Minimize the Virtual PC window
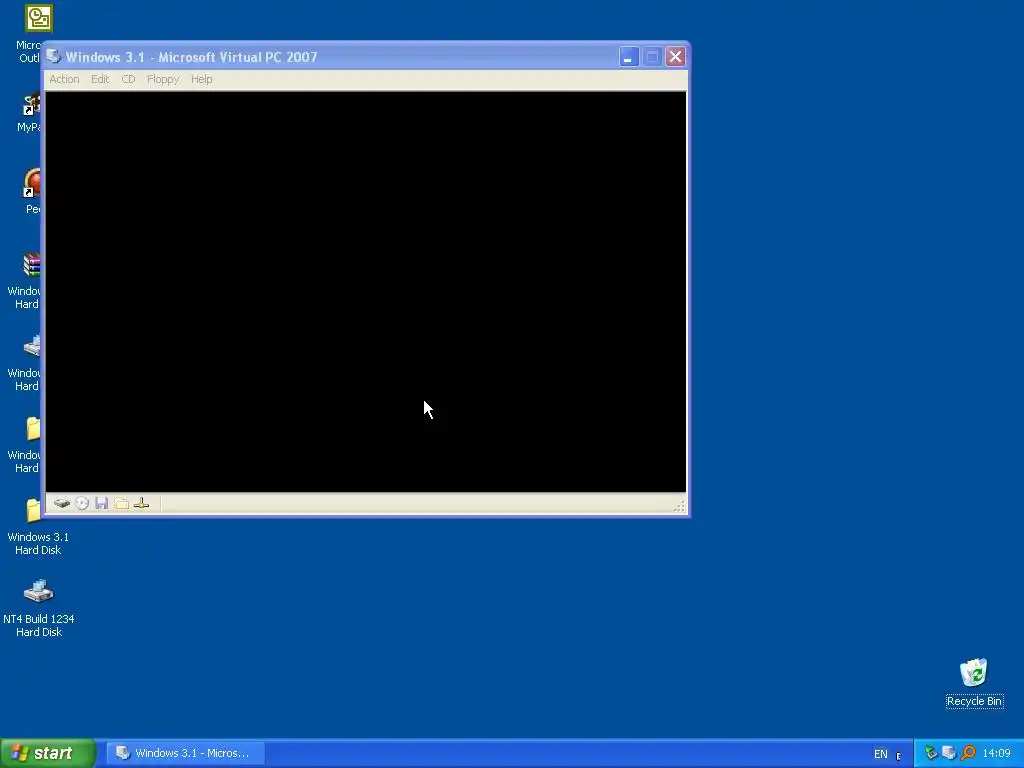The width and height of the screenshot is (1024, 768). (x=628, y=57)
